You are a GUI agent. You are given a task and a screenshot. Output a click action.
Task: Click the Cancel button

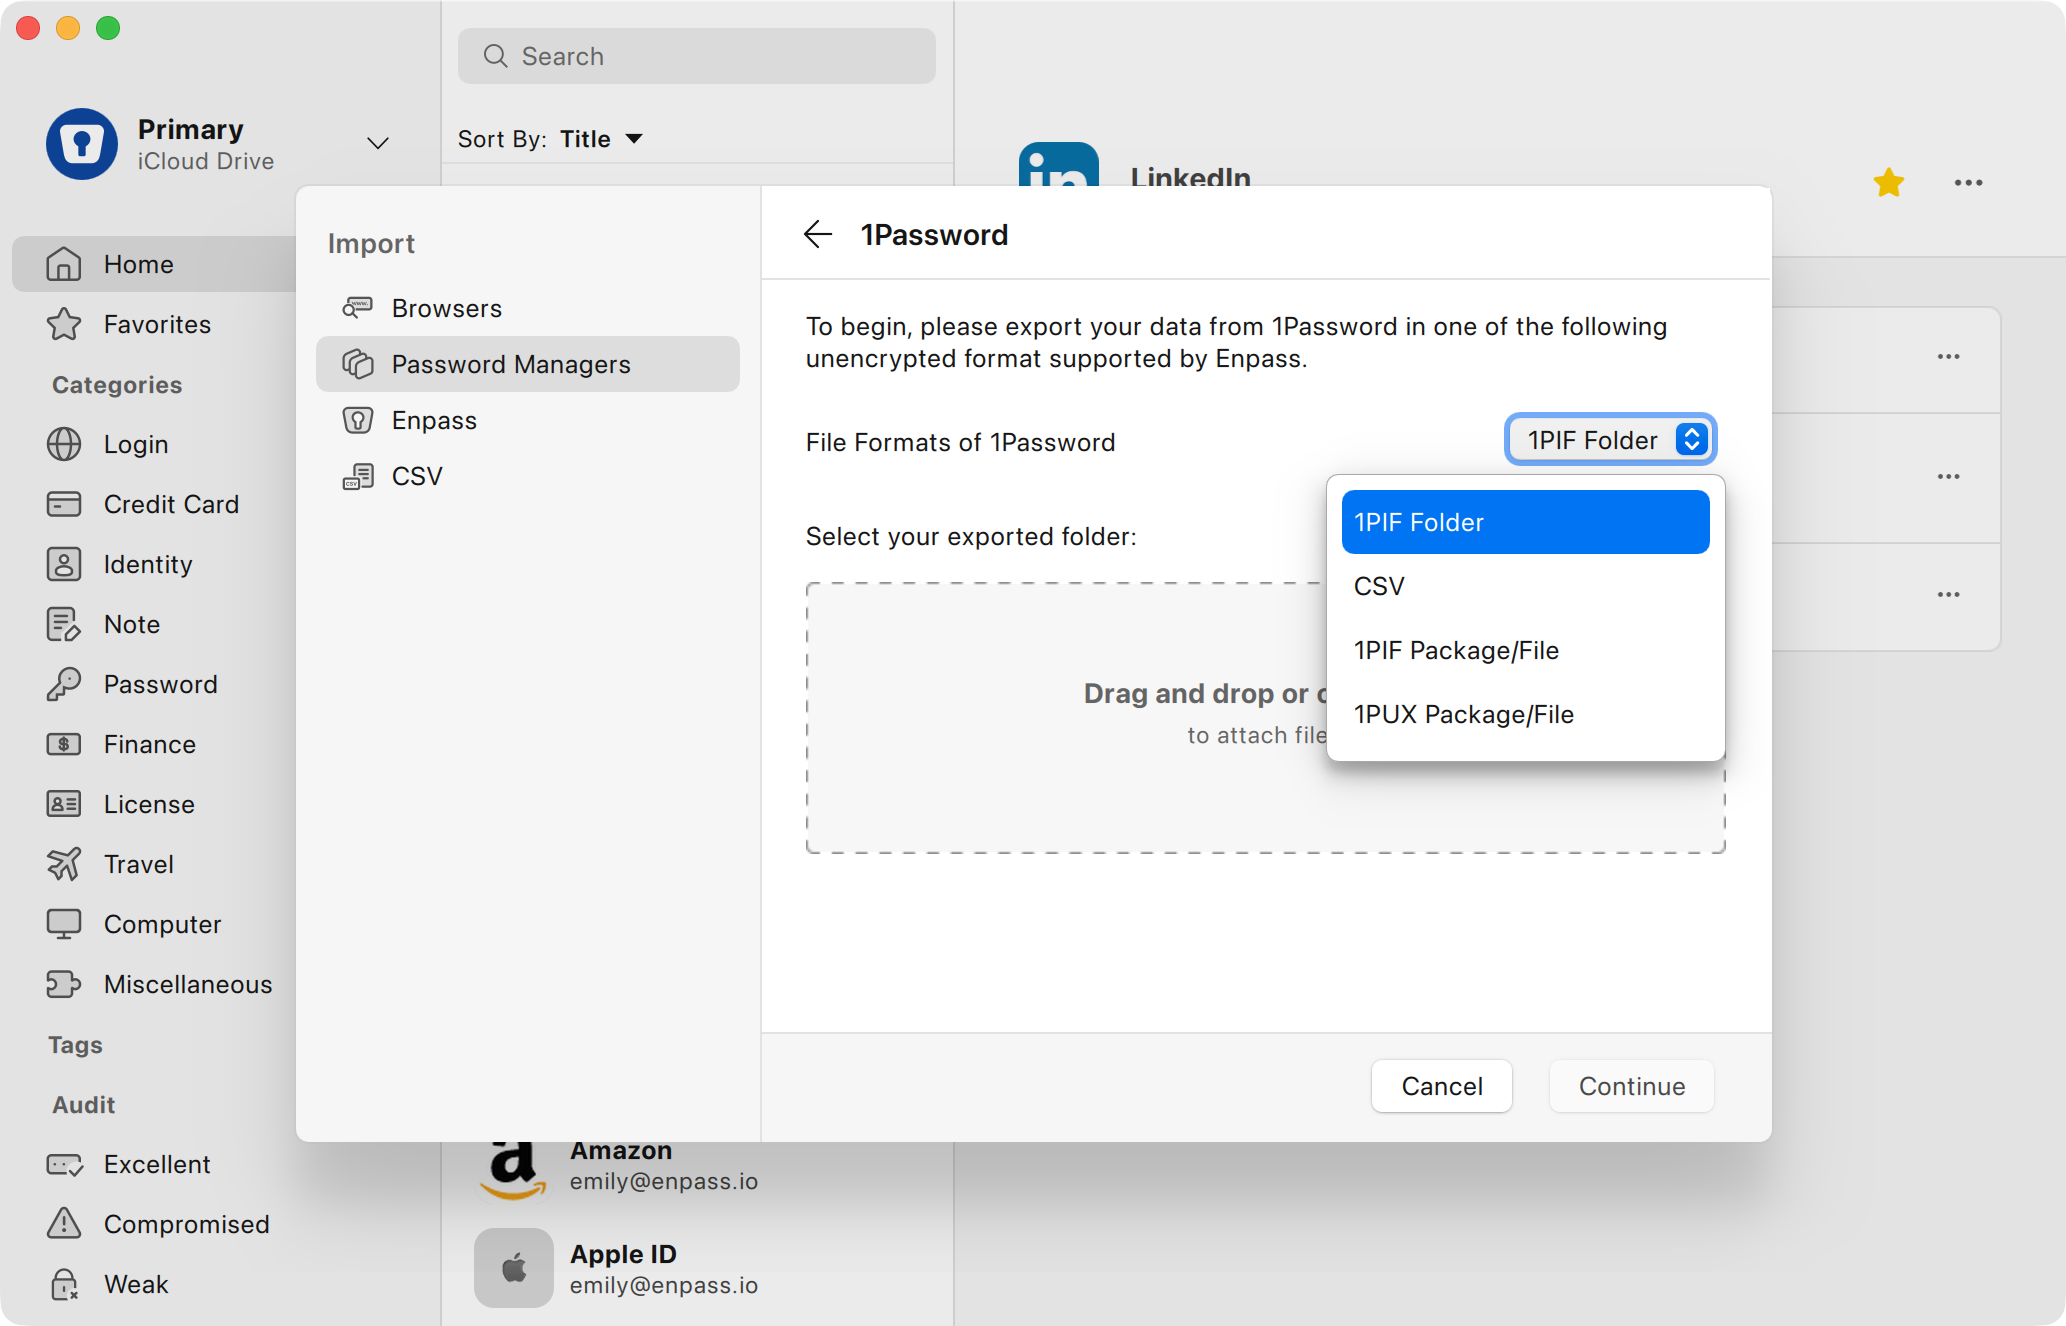[x=1441, y=1086]
